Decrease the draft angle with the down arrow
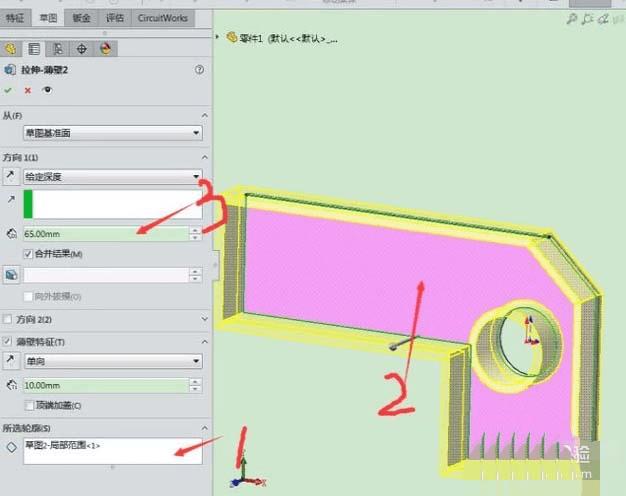This screenshot has height=496, width=626. [195, 279]
